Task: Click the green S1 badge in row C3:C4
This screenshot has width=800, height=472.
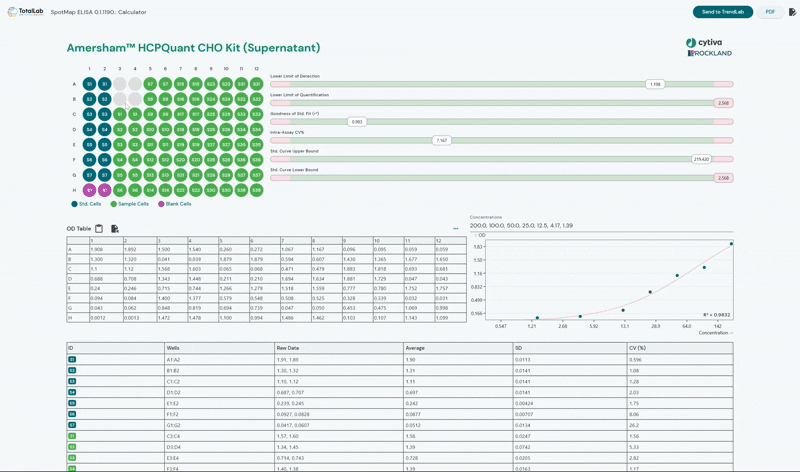Action: coord(72,436)
